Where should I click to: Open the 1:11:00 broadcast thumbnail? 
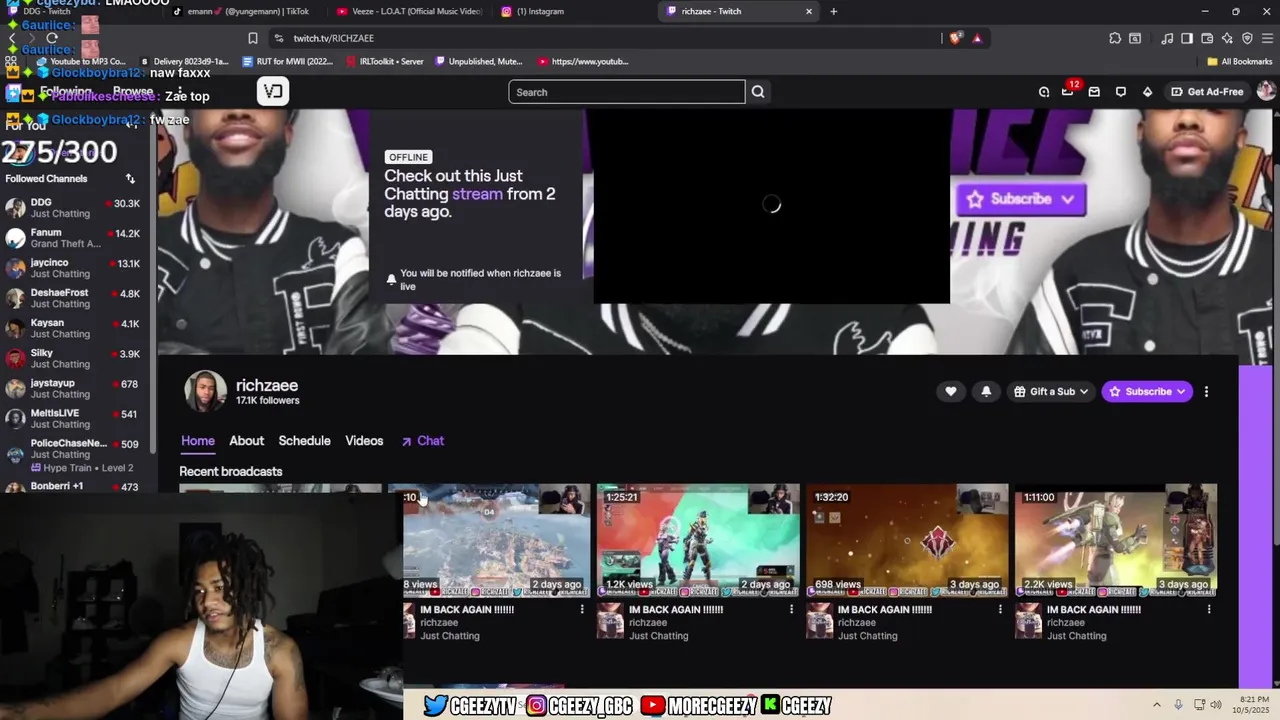point(1116,541)
